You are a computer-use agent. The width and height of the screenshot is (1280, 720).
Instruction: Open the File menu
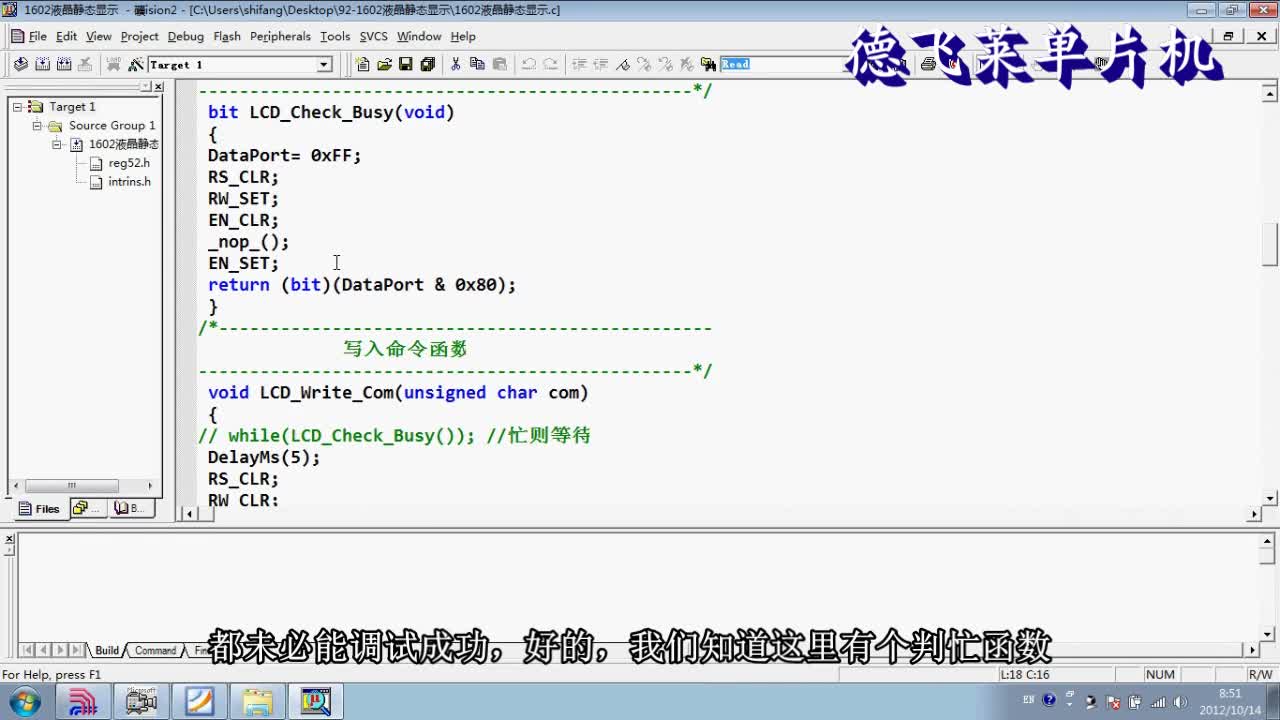pyautogui.click(x=38, y=36)
